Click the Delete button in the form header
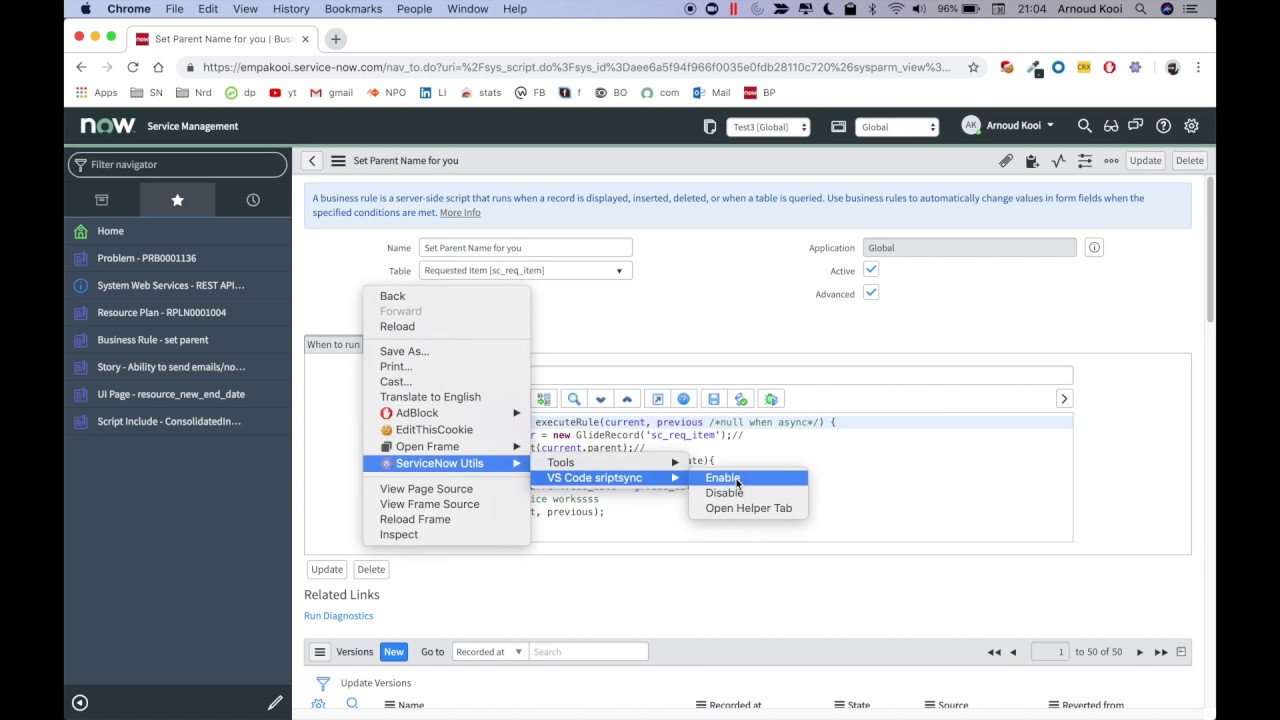 [x=1190, y=160]
